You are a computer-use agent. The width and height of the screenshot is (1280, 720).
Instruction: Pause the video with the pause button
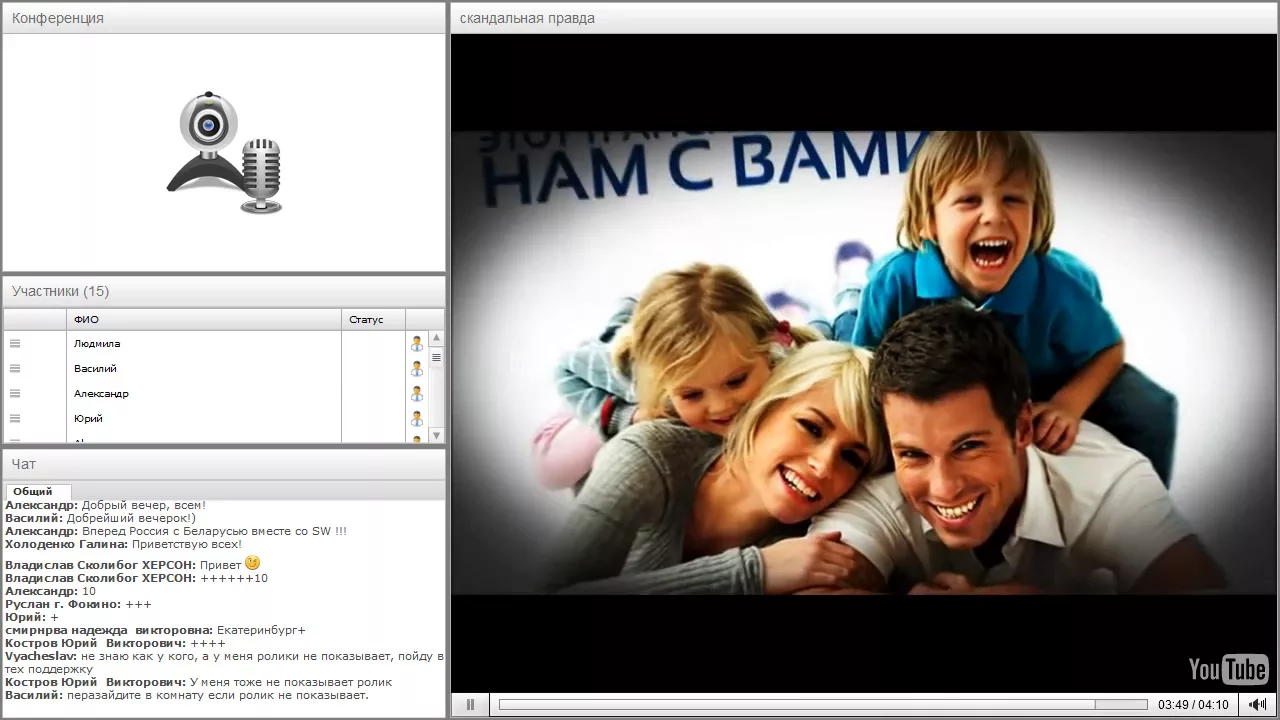(x=470, y=705)
